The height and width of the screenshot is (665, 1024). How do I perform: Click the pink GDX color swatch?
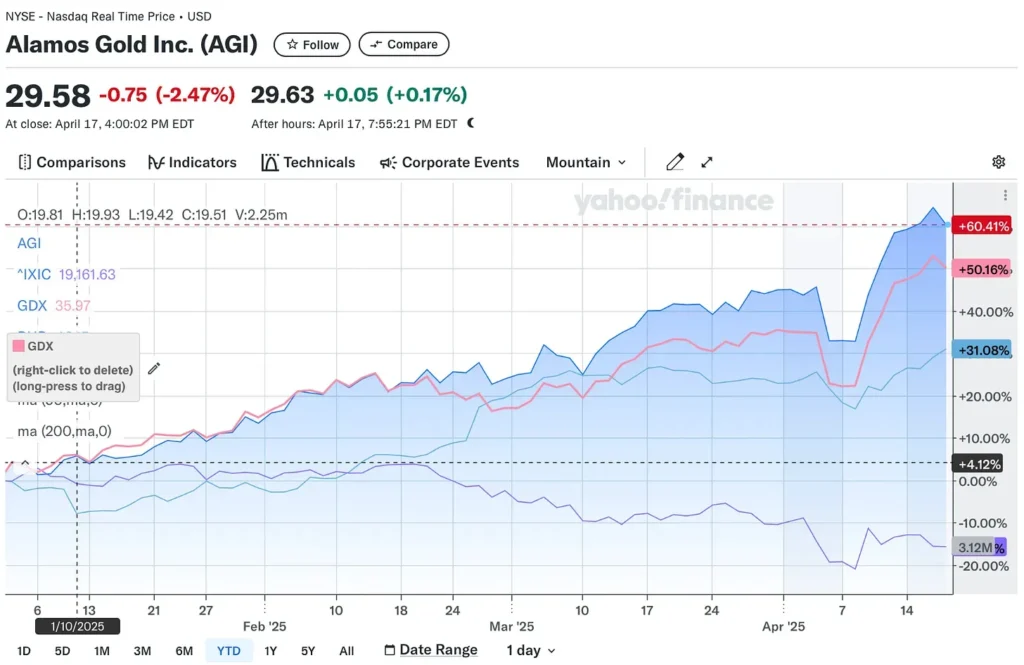click(x=17, y=346)
